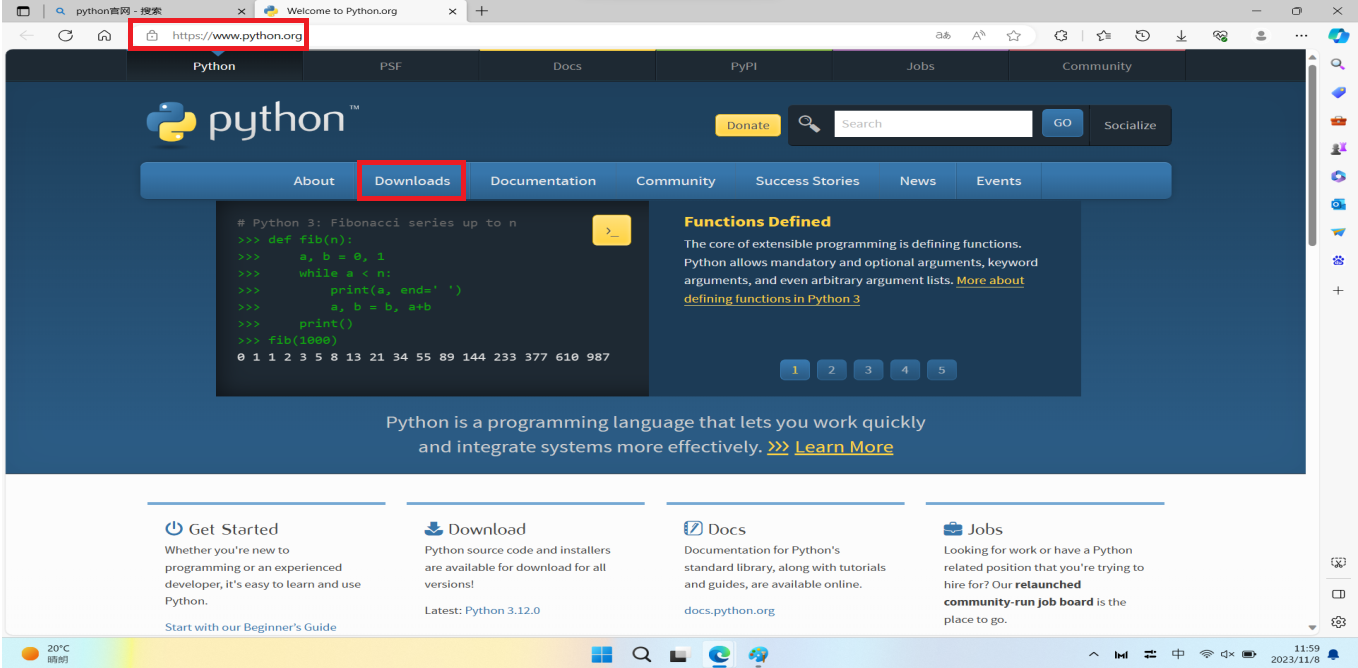Open notification bell in tray
This screenshot has height=668, width=1358.
coord(1334,655)
